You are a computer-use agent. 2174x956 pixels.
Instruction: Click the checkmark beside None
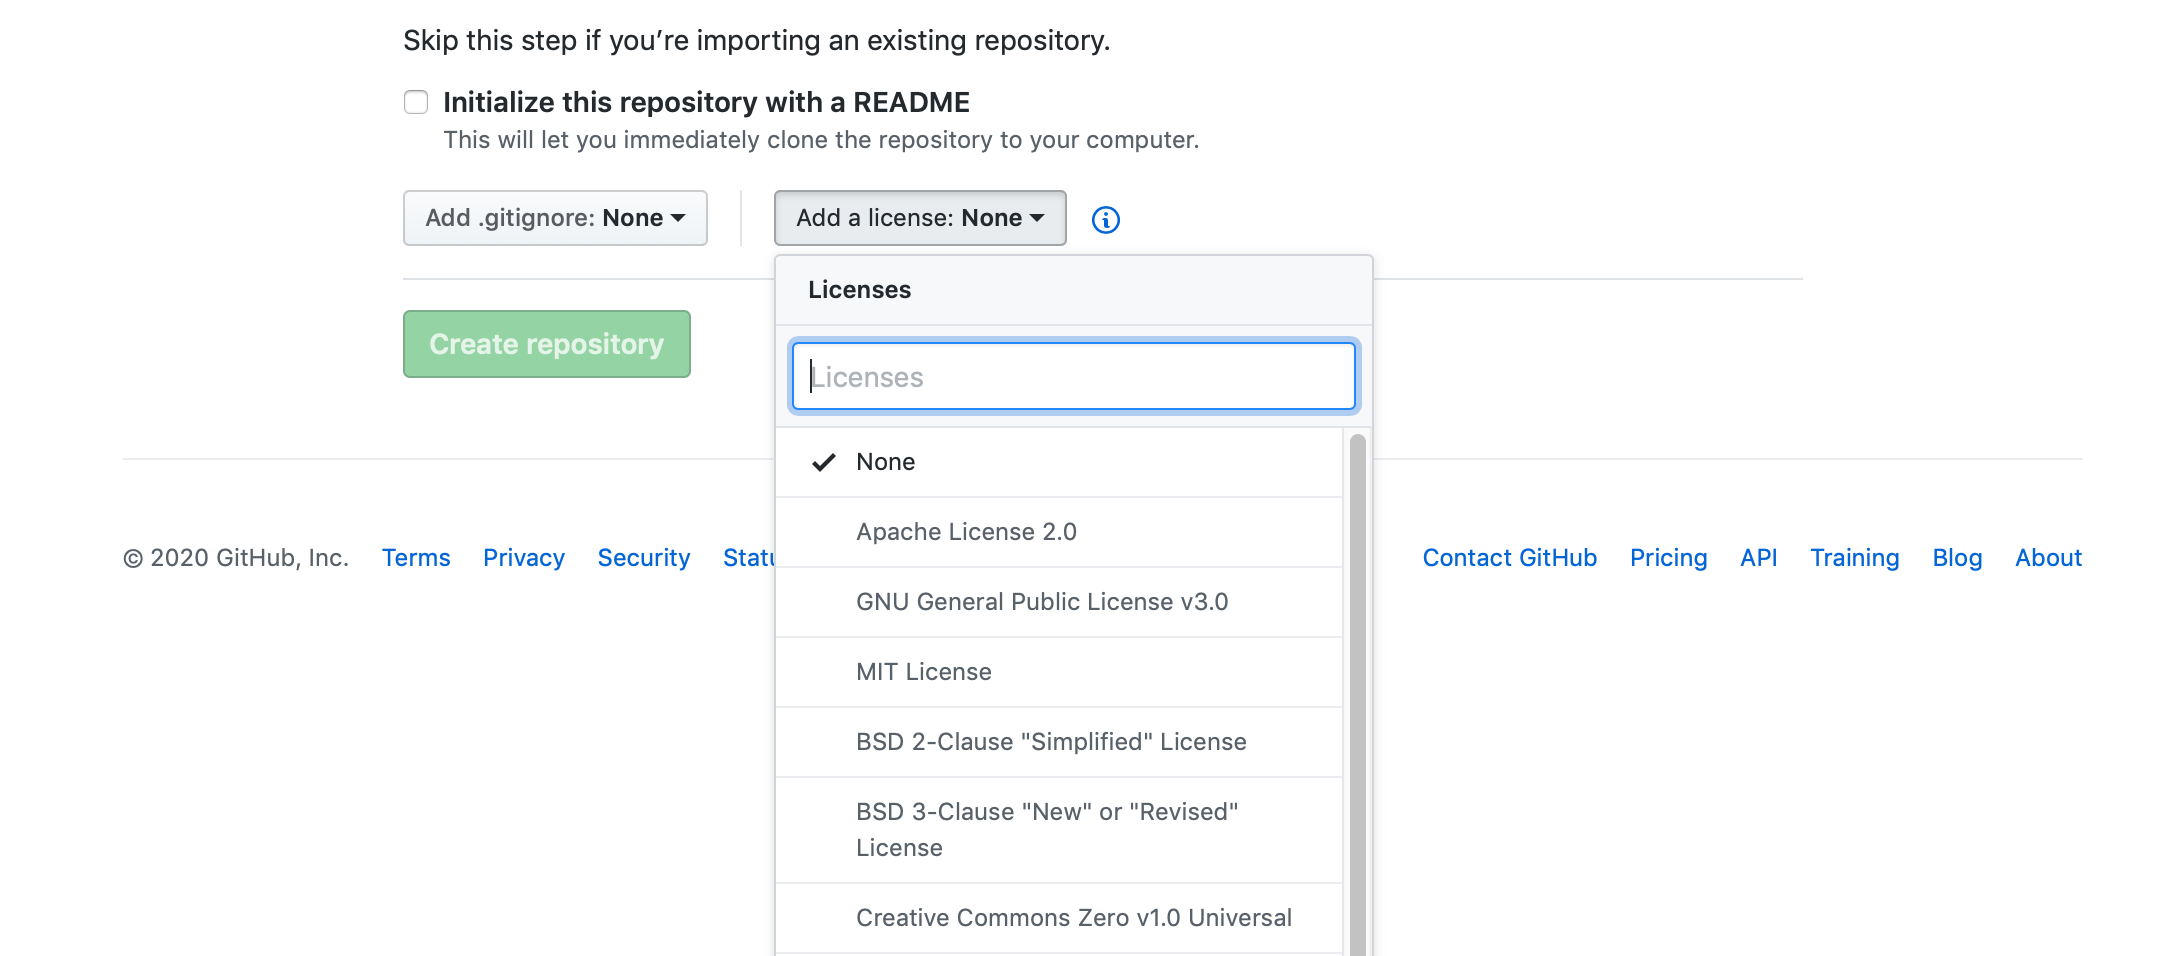[x=824, y=462]
